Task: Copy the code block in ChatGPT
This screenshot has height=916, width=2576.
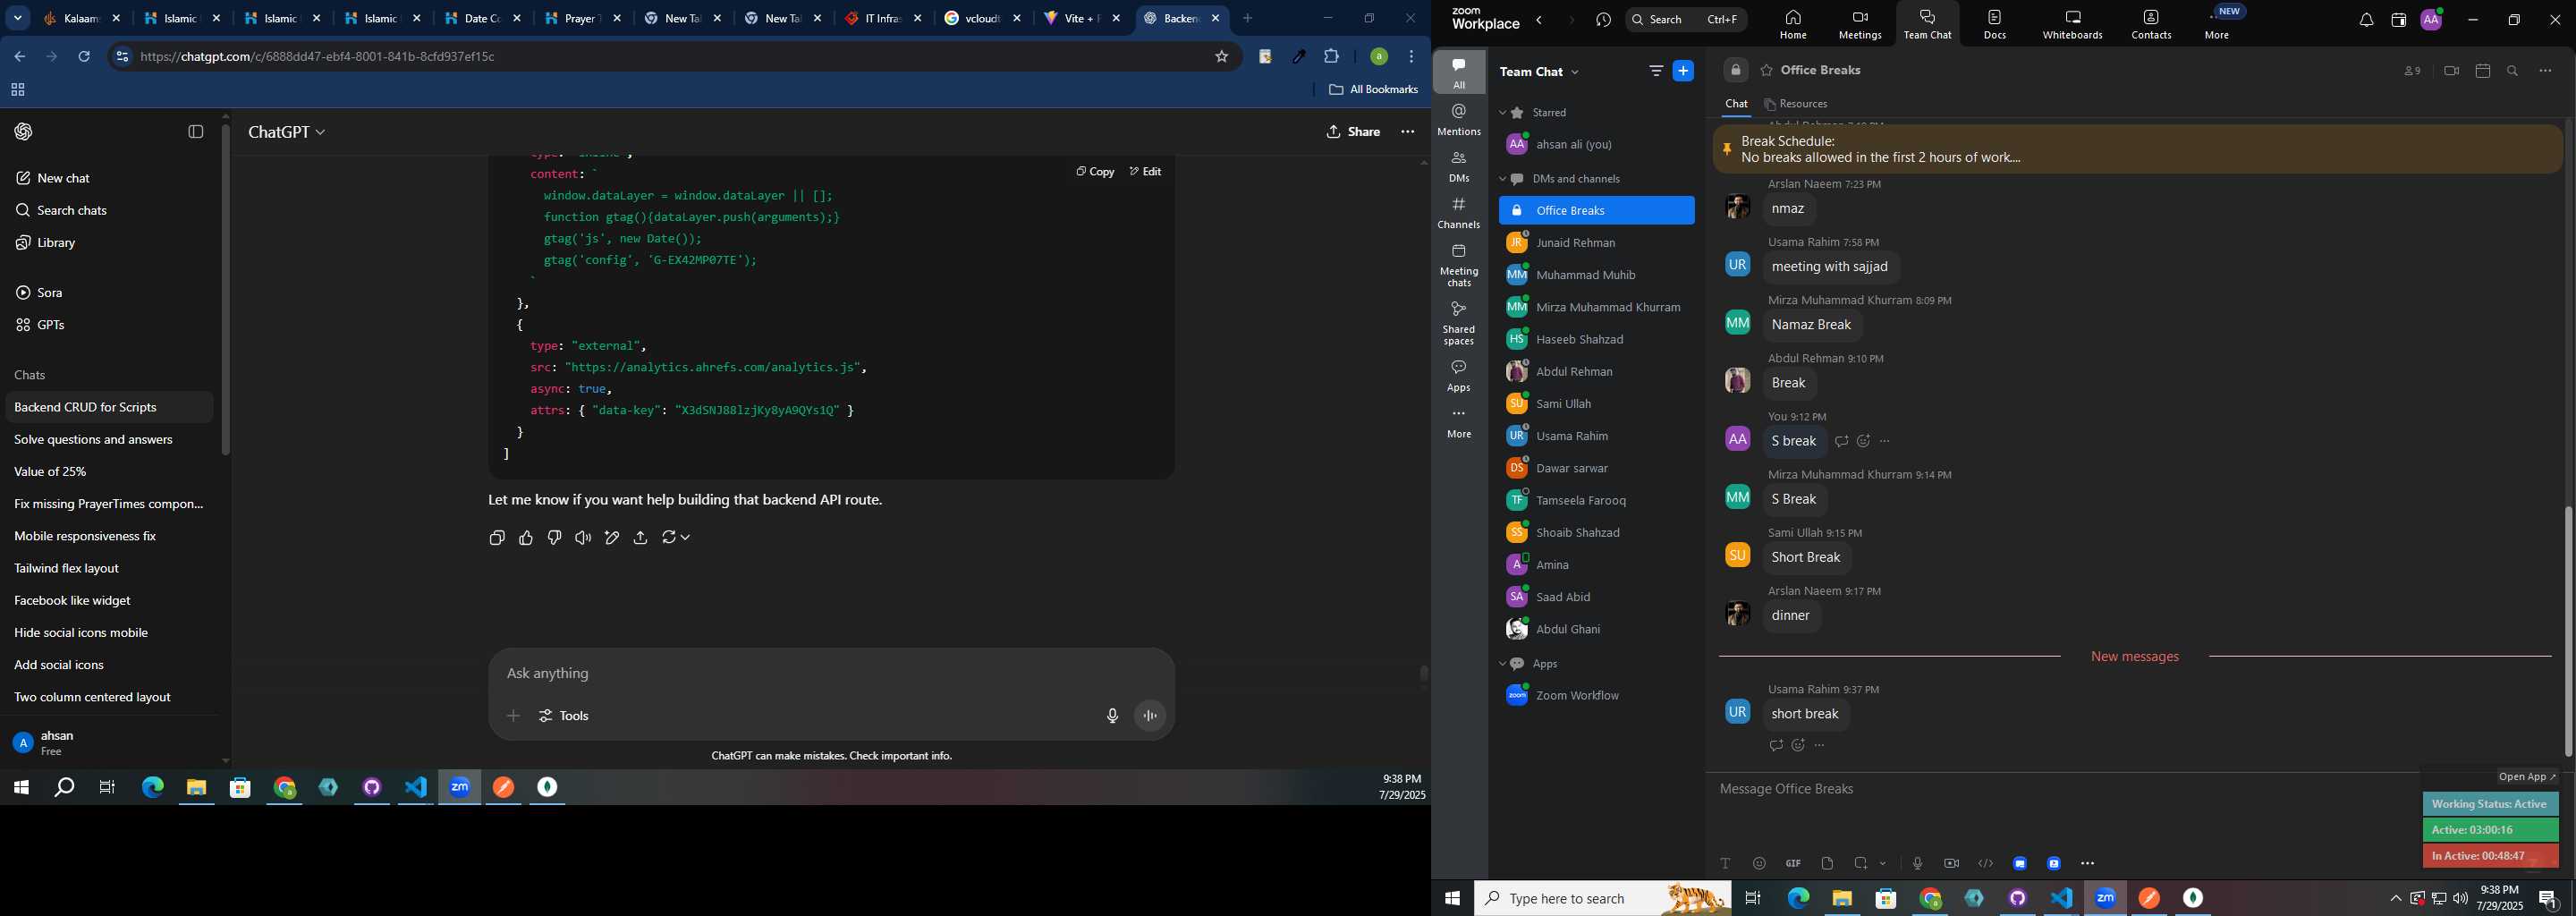Action: 1095,172
